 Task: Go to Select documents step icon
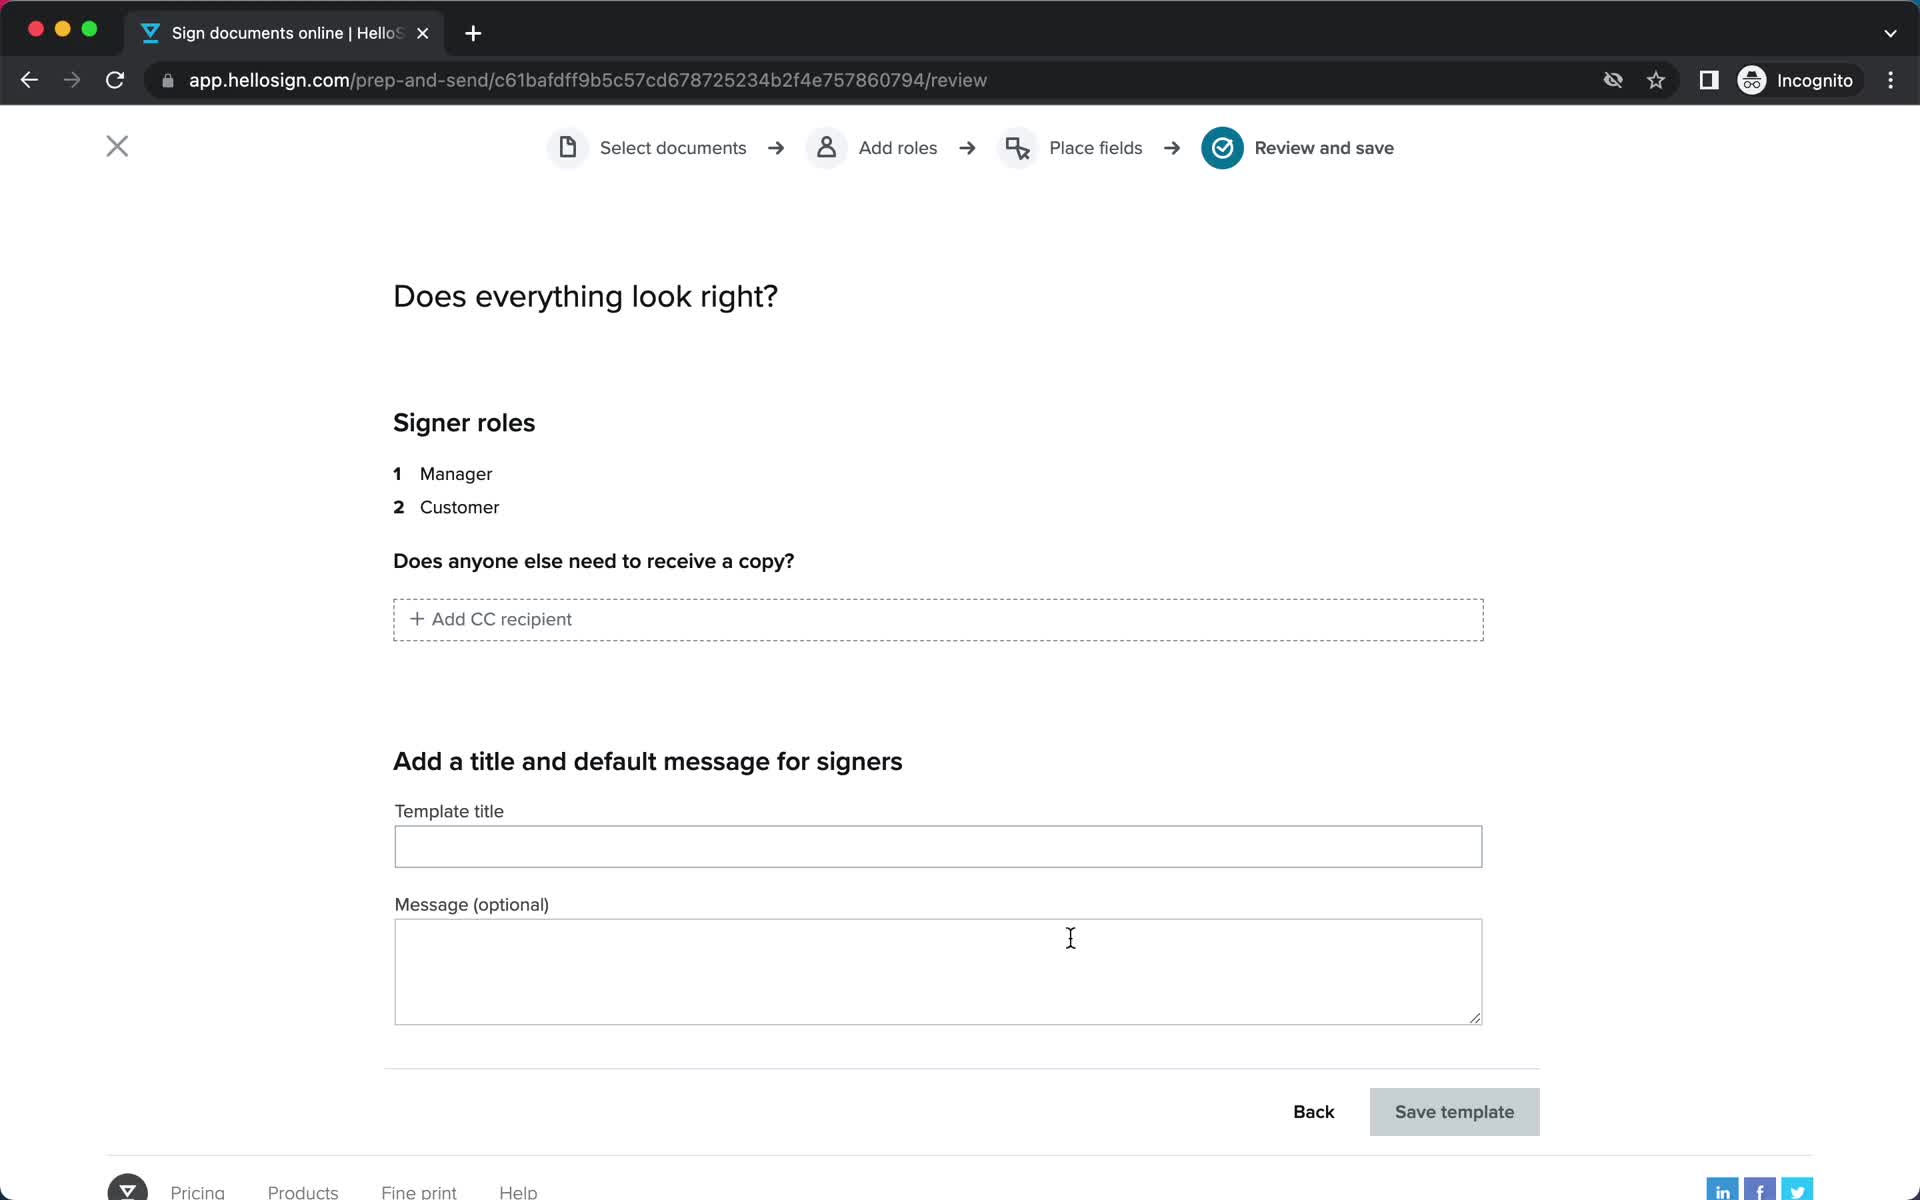[x=567, y=148]
